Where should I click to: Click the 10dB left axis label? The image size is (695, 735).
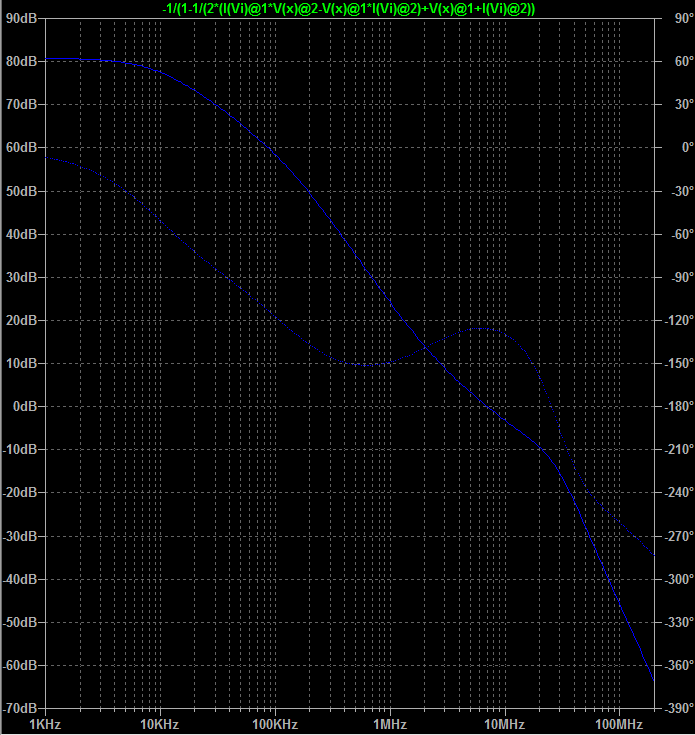[x=22, y=363]
